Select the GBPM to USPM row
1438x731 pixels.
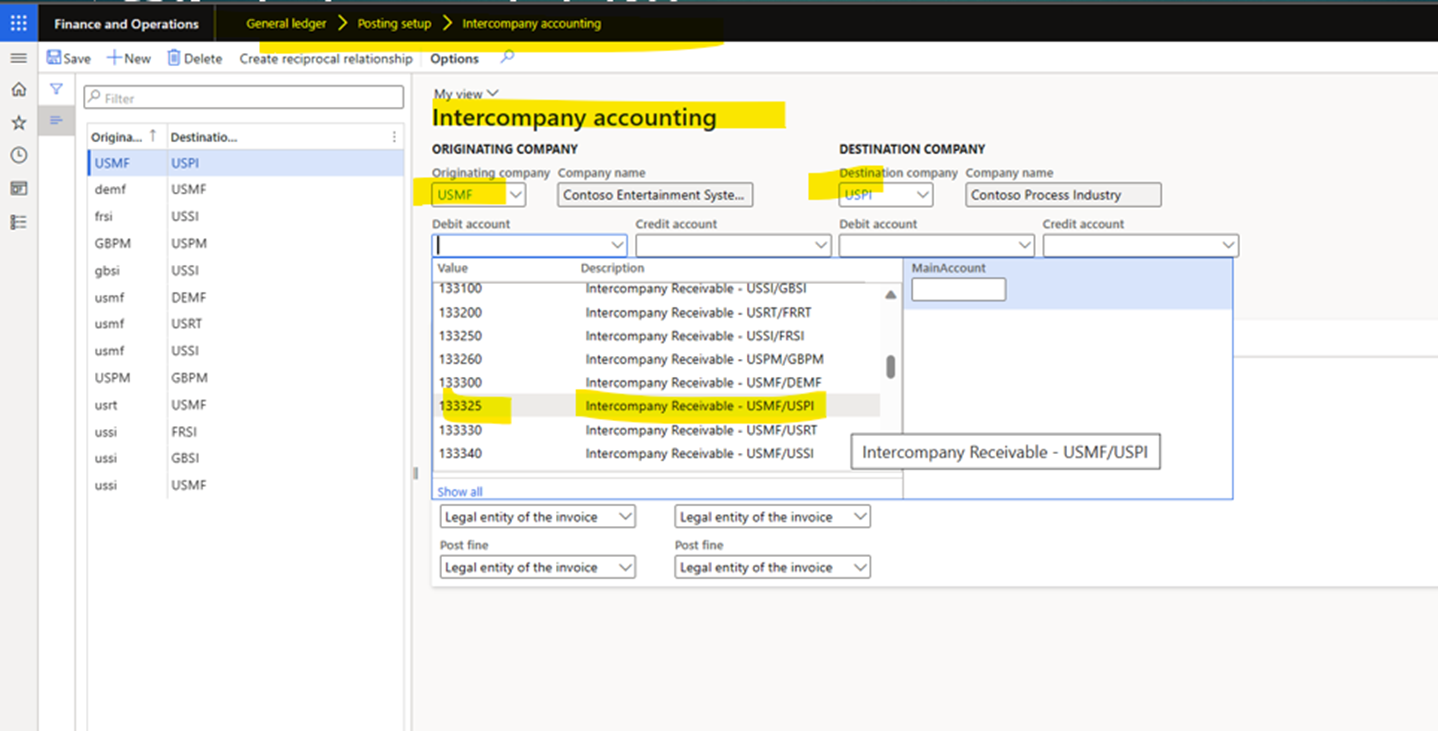tap(246, 243)
